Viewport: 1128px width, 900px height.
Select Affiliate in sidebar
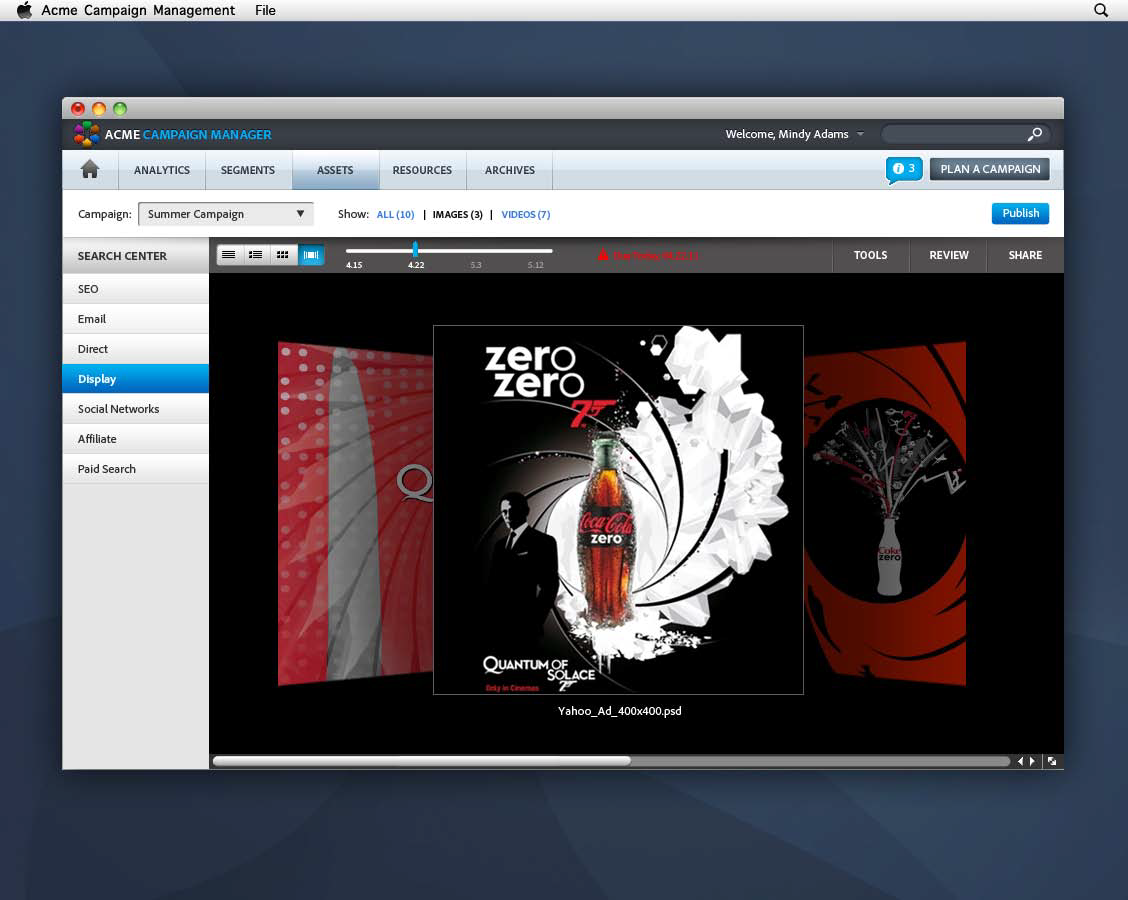click(x=136, y=439)
